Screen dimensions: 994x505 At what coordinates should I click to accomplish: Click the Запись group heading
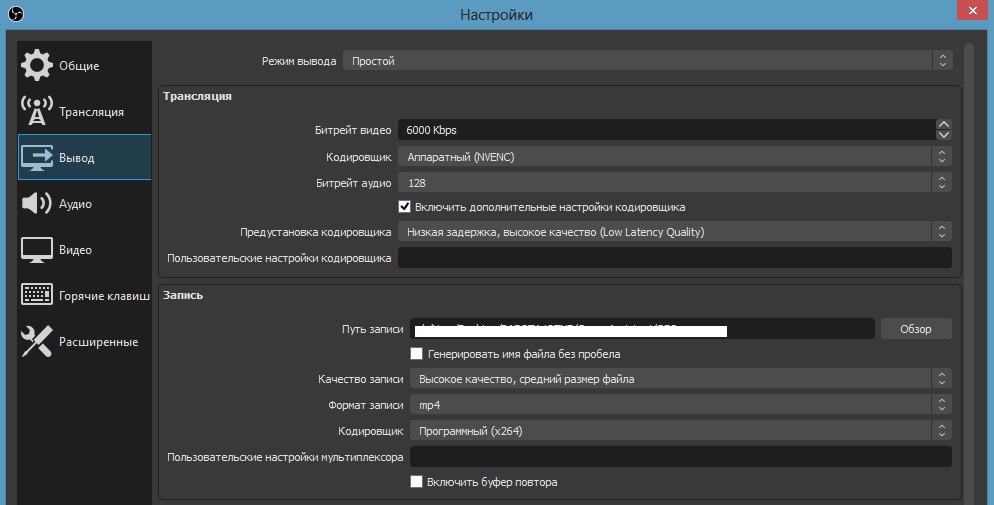pos(183,295)
